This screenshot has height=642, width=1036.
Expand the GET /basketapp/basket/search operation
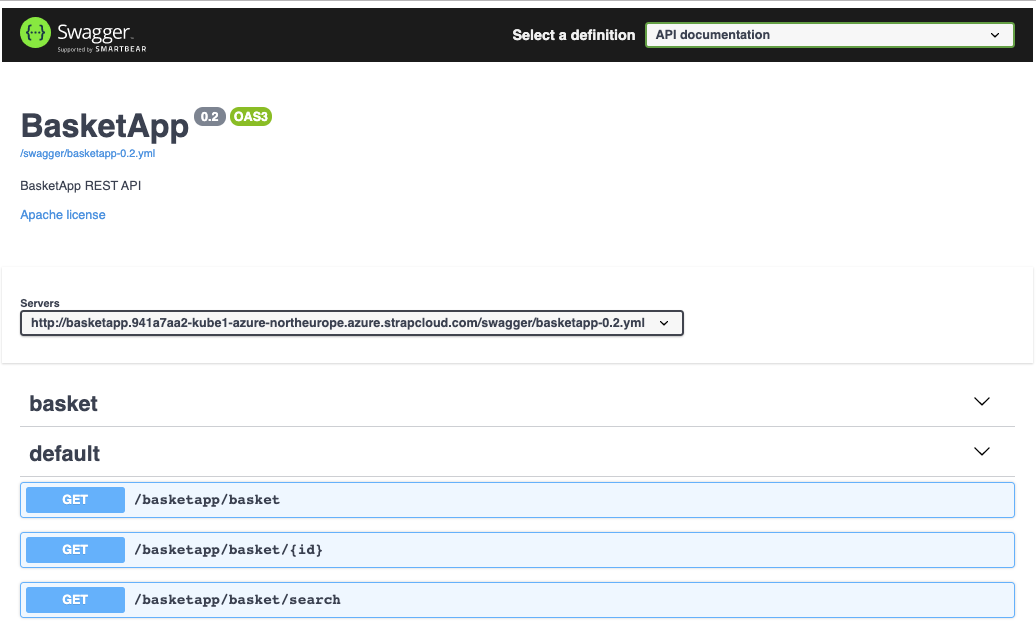75,600
